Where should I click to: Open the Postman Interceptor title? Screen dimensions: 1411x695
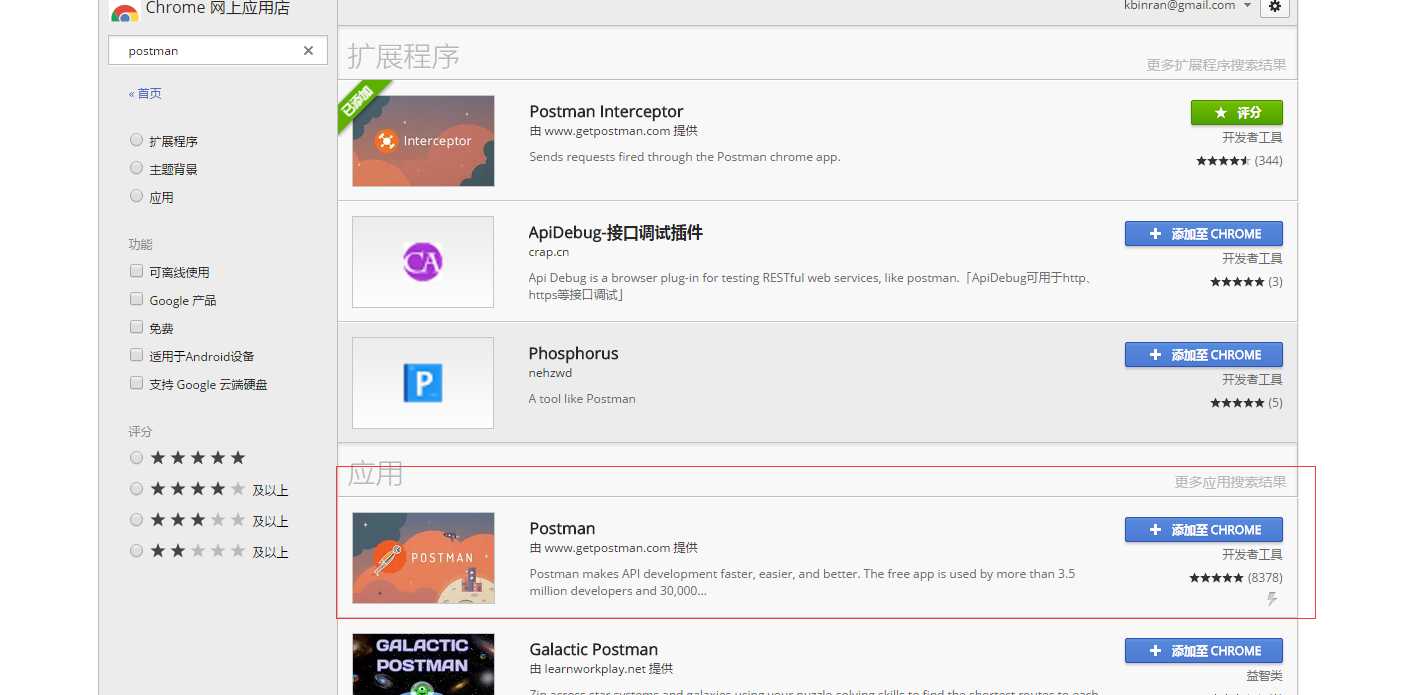point(606,112)
